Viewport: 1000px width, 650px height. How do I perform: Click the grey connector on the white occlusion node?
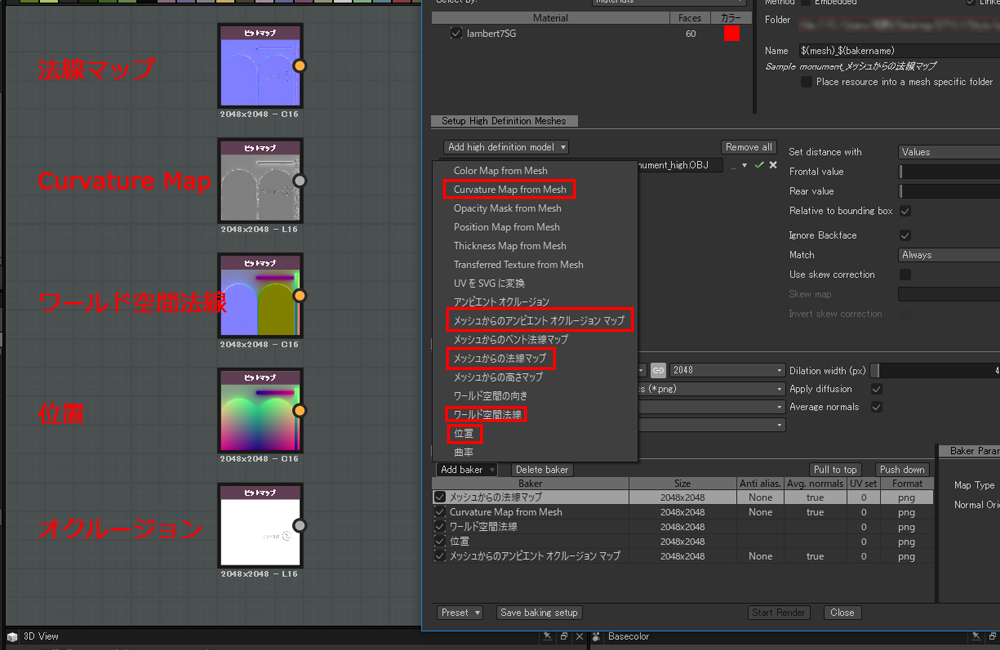click(x=299, y=526)
